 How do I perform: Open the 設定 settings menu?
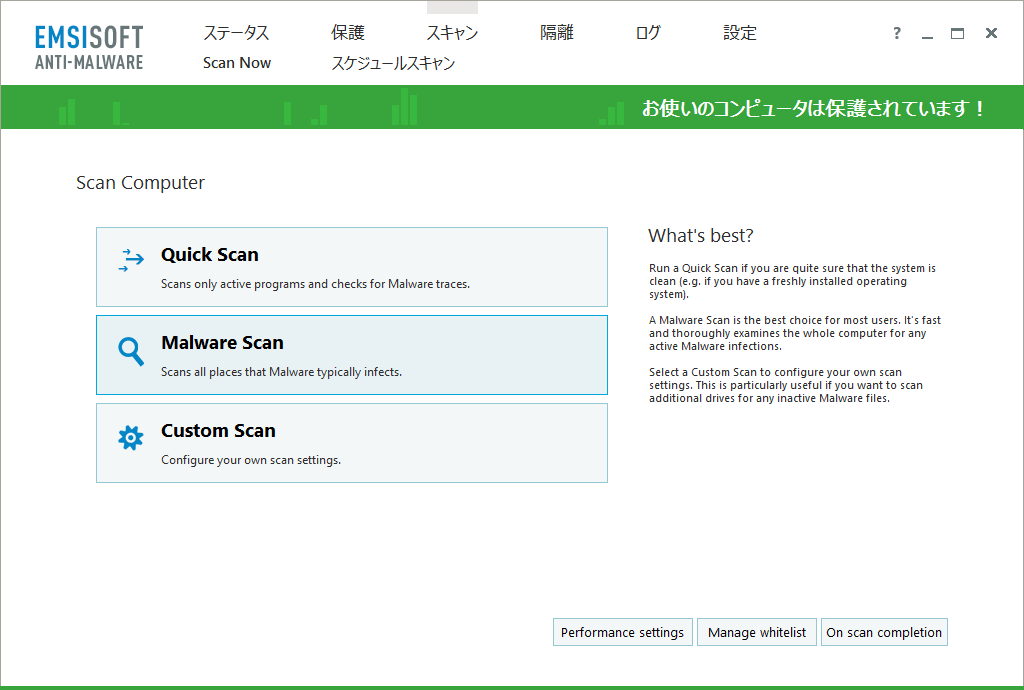coord(739,32)
